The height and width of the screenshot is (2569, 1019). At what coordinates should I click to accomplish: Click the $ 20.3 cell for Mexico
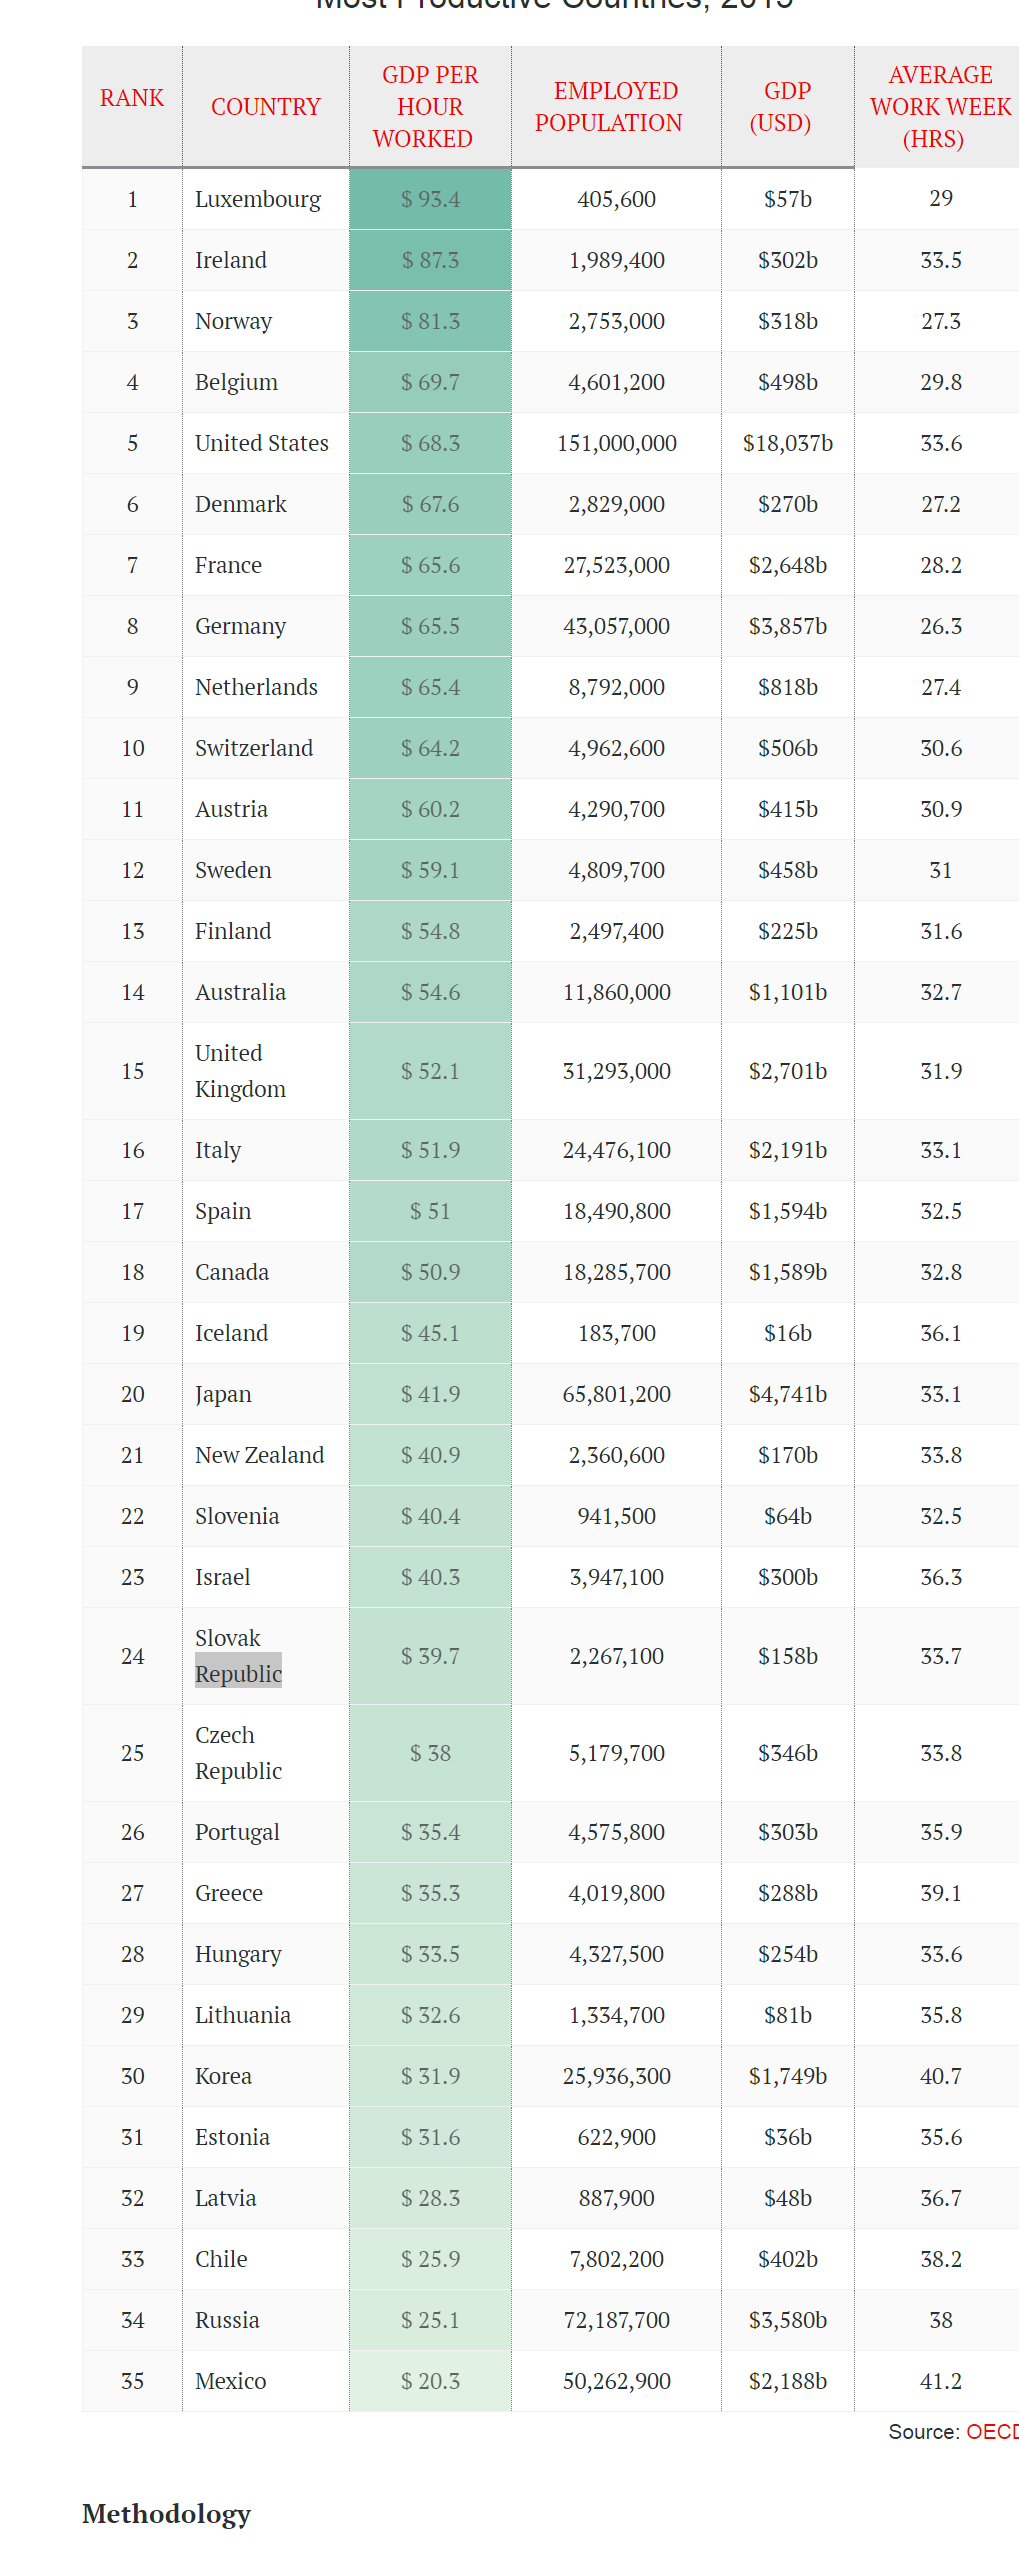(430, 2381)
